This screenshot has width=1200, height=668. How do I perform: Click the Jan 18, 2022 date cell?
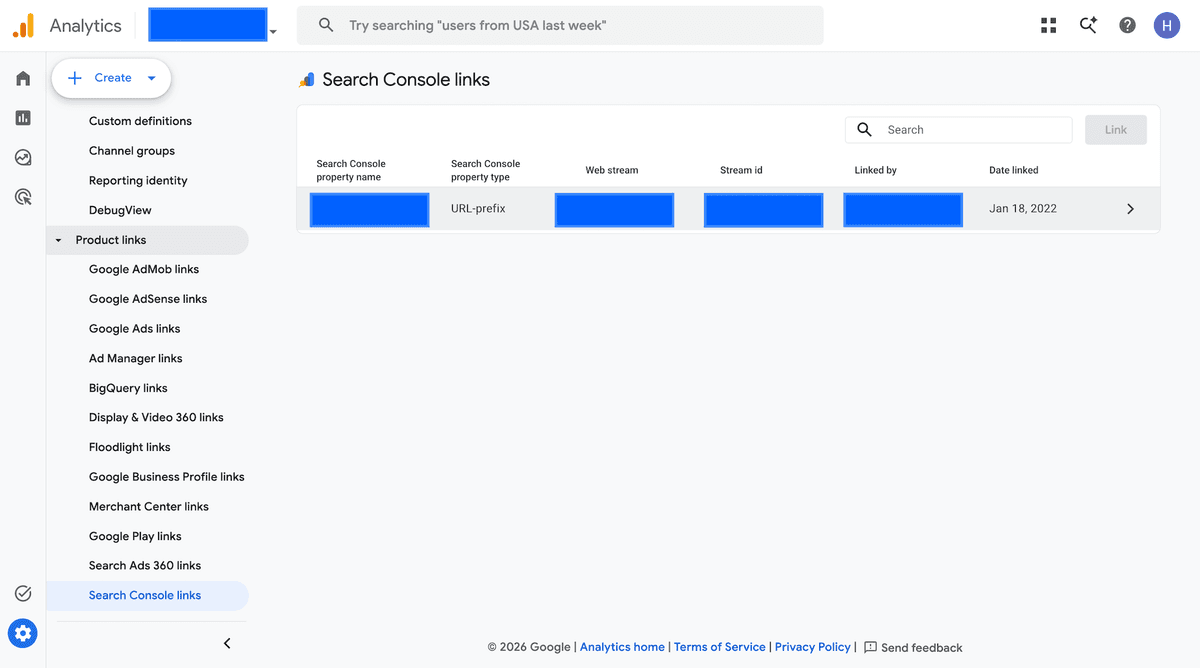(x=1023, y=209)
